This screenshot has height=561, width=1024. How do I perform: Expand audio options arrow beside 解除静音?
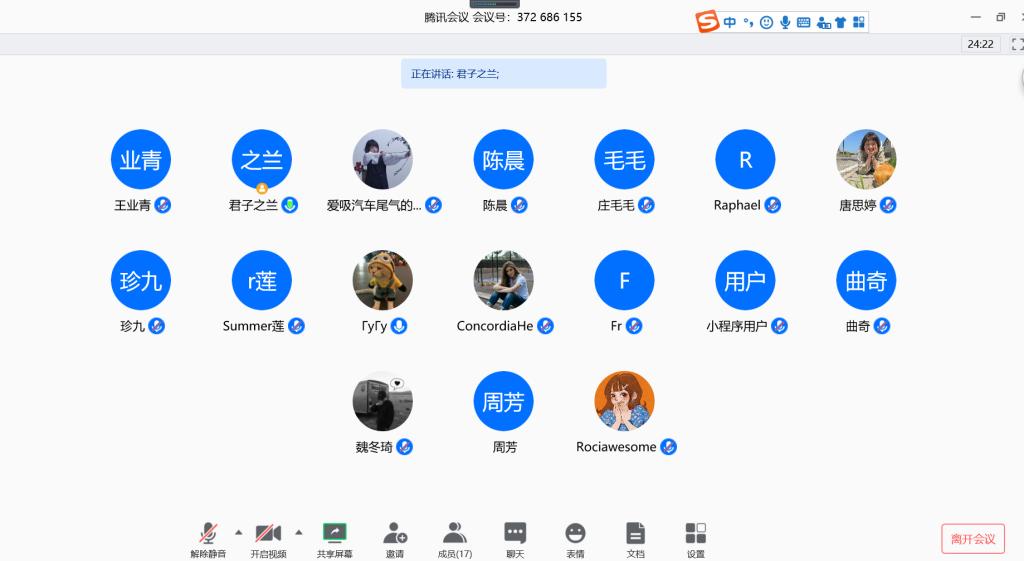(x=238, y=532)
